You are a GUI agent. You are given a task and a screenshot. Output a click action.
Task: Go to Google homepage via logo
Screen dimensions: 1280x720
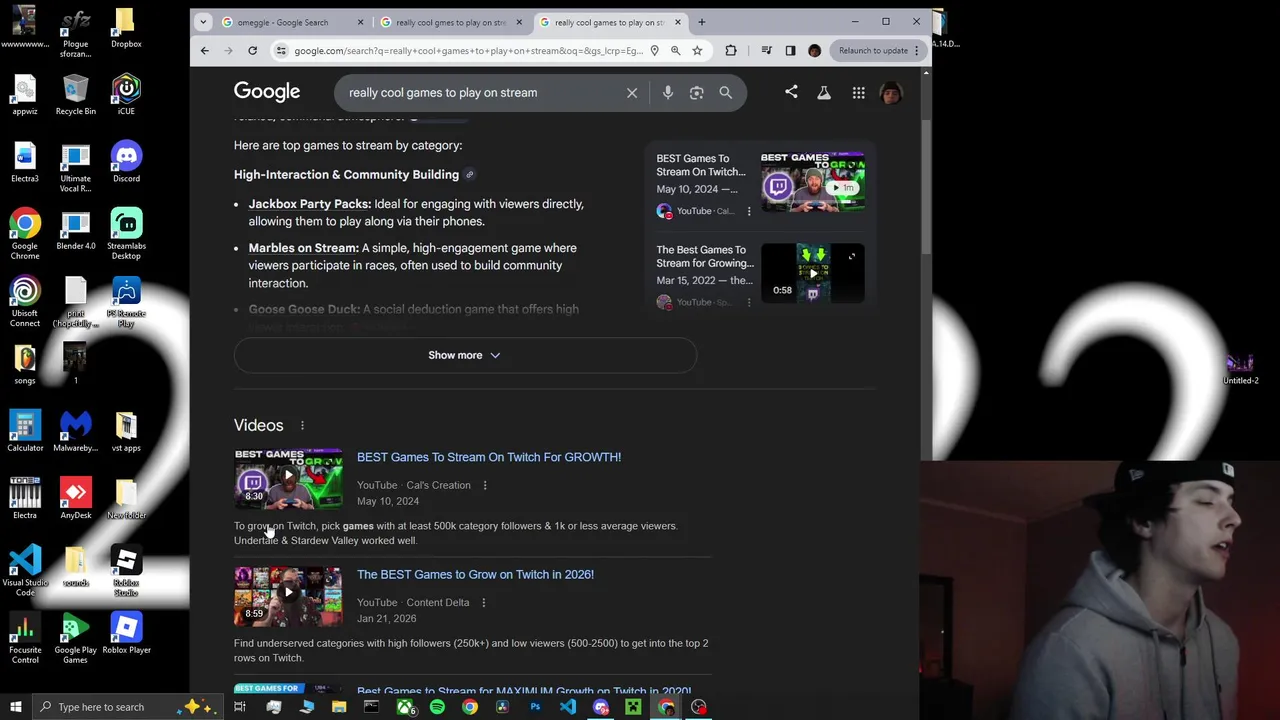tap(267, 92)
